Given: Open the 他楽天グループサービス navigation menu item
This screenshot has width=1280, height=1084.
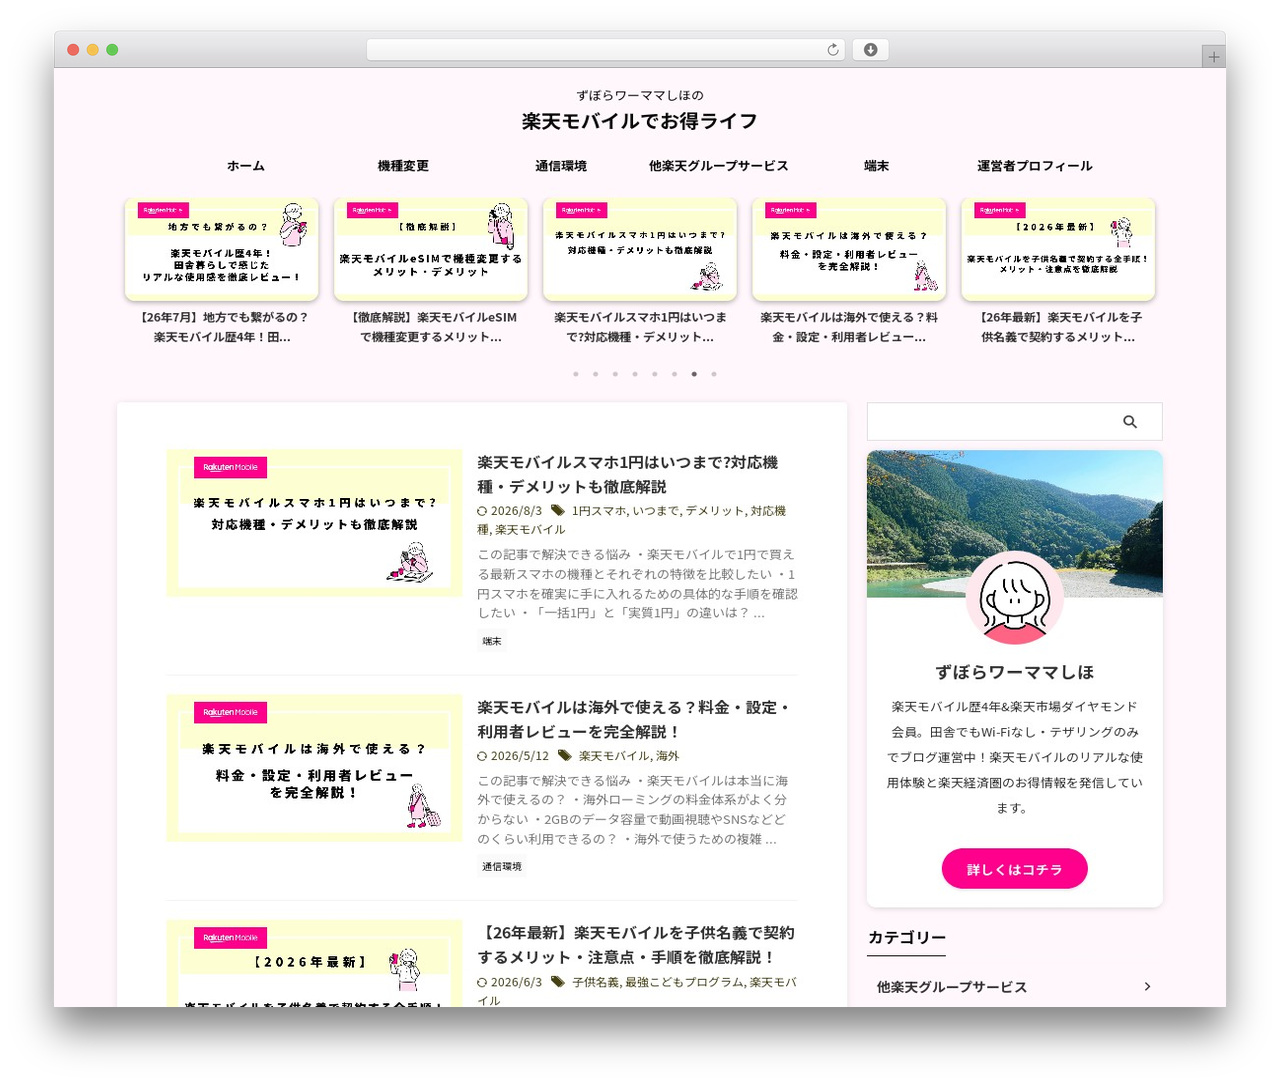Looking at the screenshot, I should pos(719,166).
